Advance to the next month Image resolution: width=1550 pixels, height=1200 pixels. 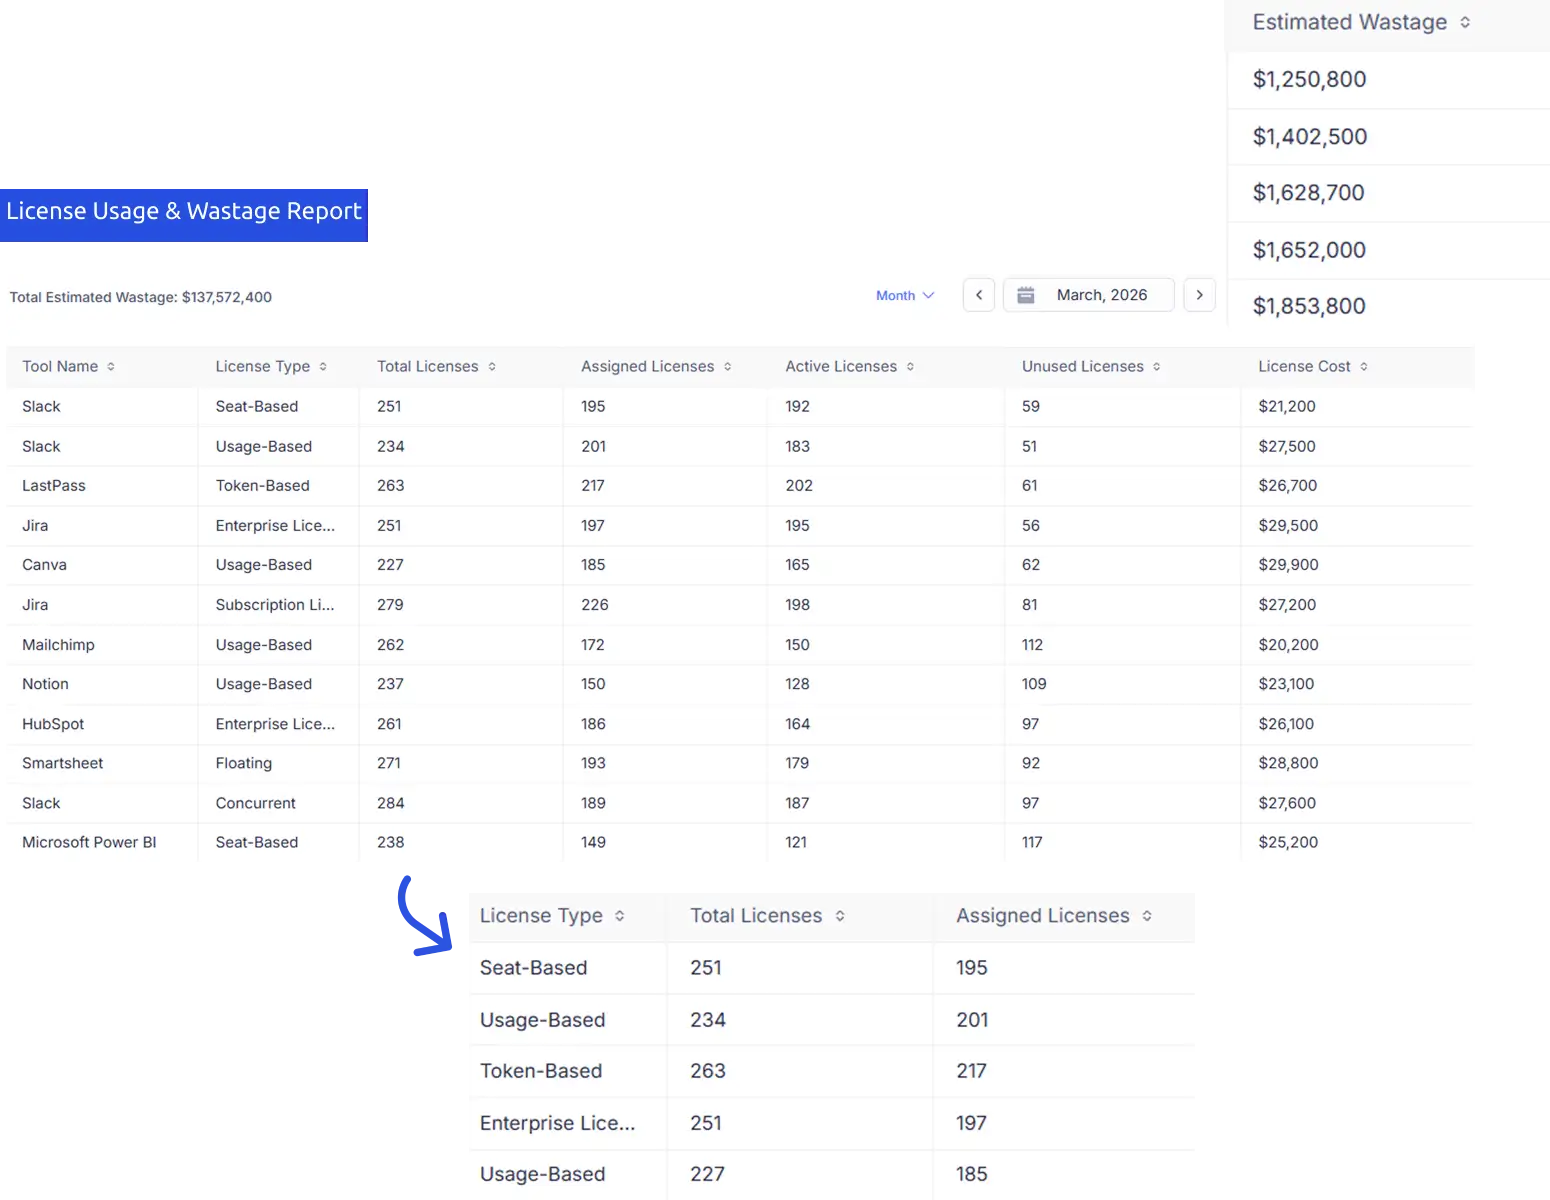pos(1199,294)
